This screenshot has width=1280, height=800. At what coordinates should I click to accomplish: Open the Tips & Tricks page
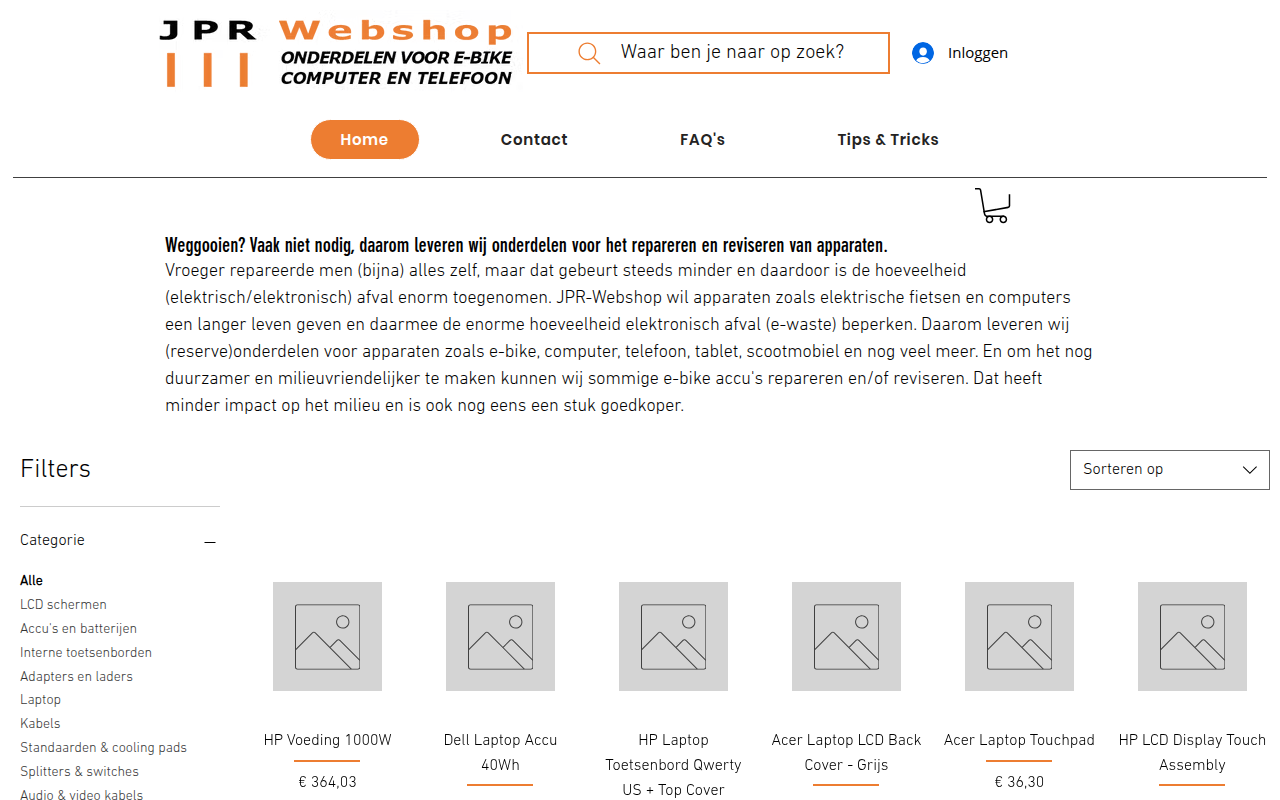click(x=888, y=140)
